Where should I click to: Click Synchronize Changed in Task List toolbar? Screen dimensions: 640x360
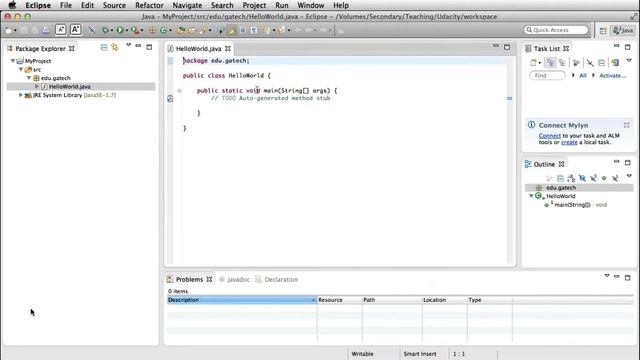point(615,63)
